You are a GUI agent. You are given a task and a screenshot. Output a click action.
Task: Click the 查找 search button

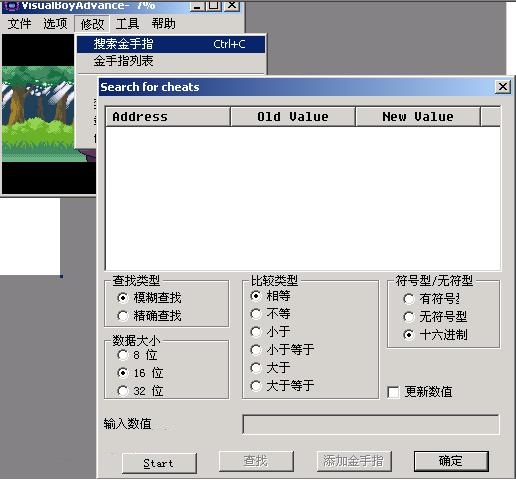(x=256, y=461)
